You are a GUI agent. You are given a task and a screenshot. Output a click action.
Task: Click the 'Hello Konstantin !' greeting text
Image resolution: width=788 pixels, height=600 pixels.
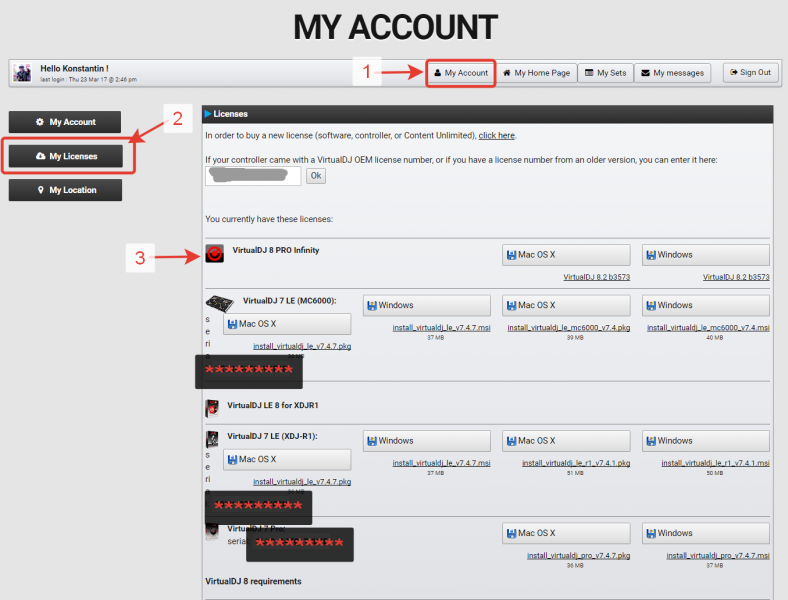point(74,68)
